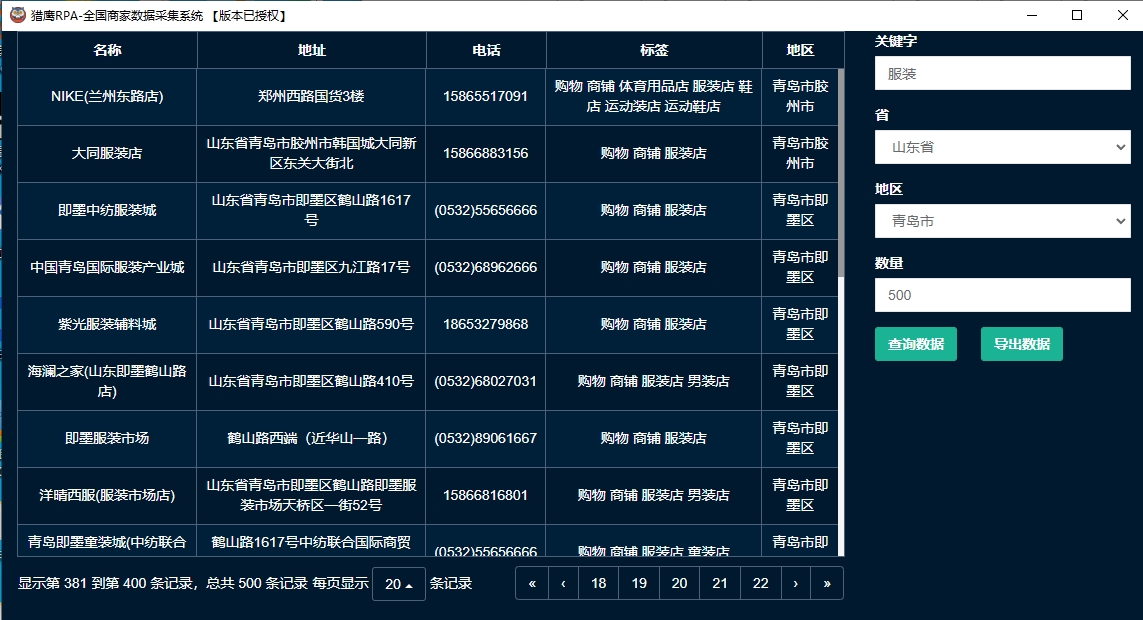Select page 19 in pagination
Screen dimensions: 1143x620
tap(639, 583)
